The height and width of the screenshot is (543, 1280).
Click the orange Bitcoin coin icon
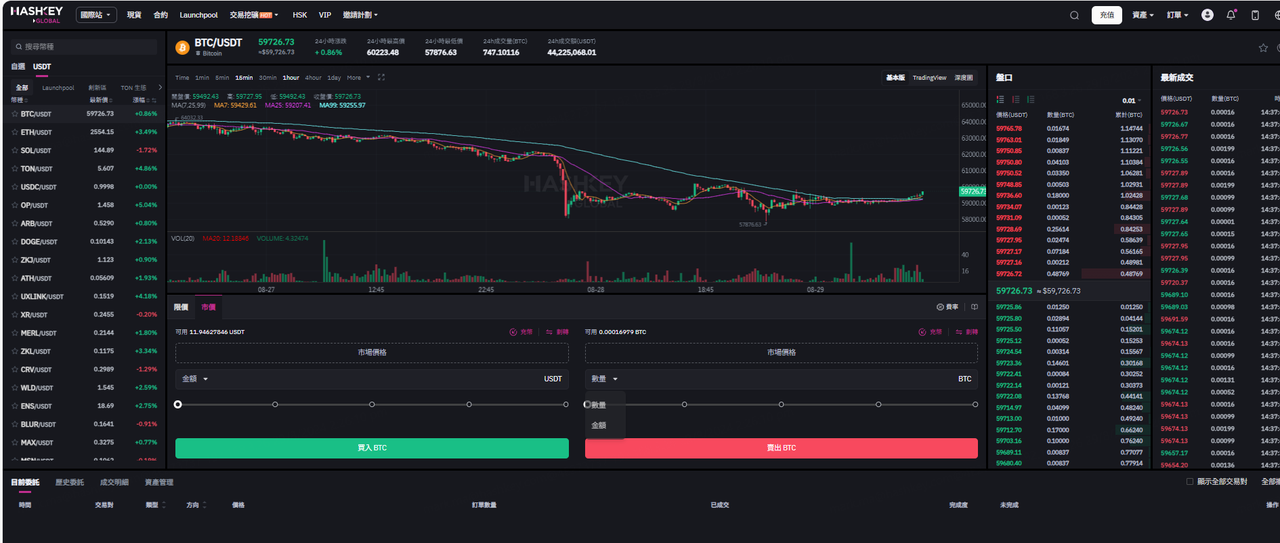(182, 47)
